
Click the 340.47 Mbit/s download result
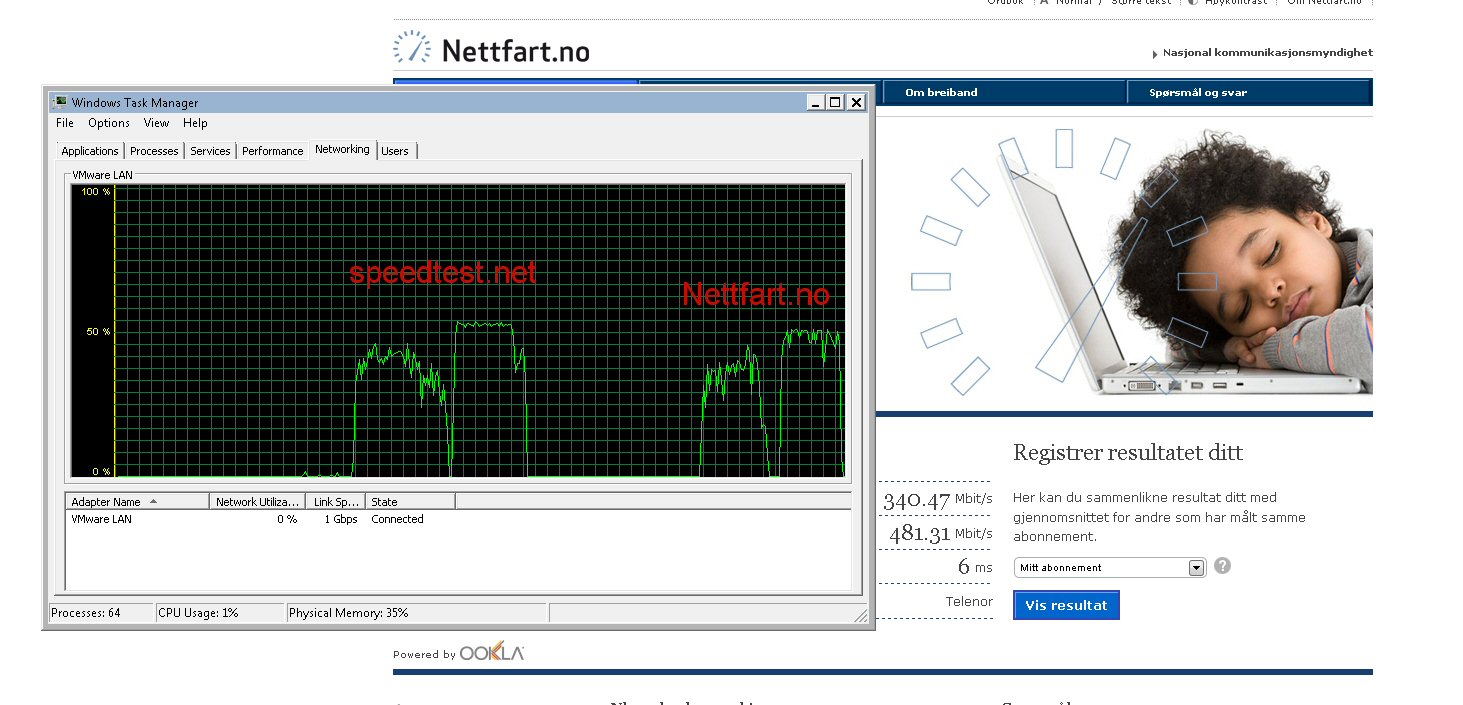coord(937,499)
